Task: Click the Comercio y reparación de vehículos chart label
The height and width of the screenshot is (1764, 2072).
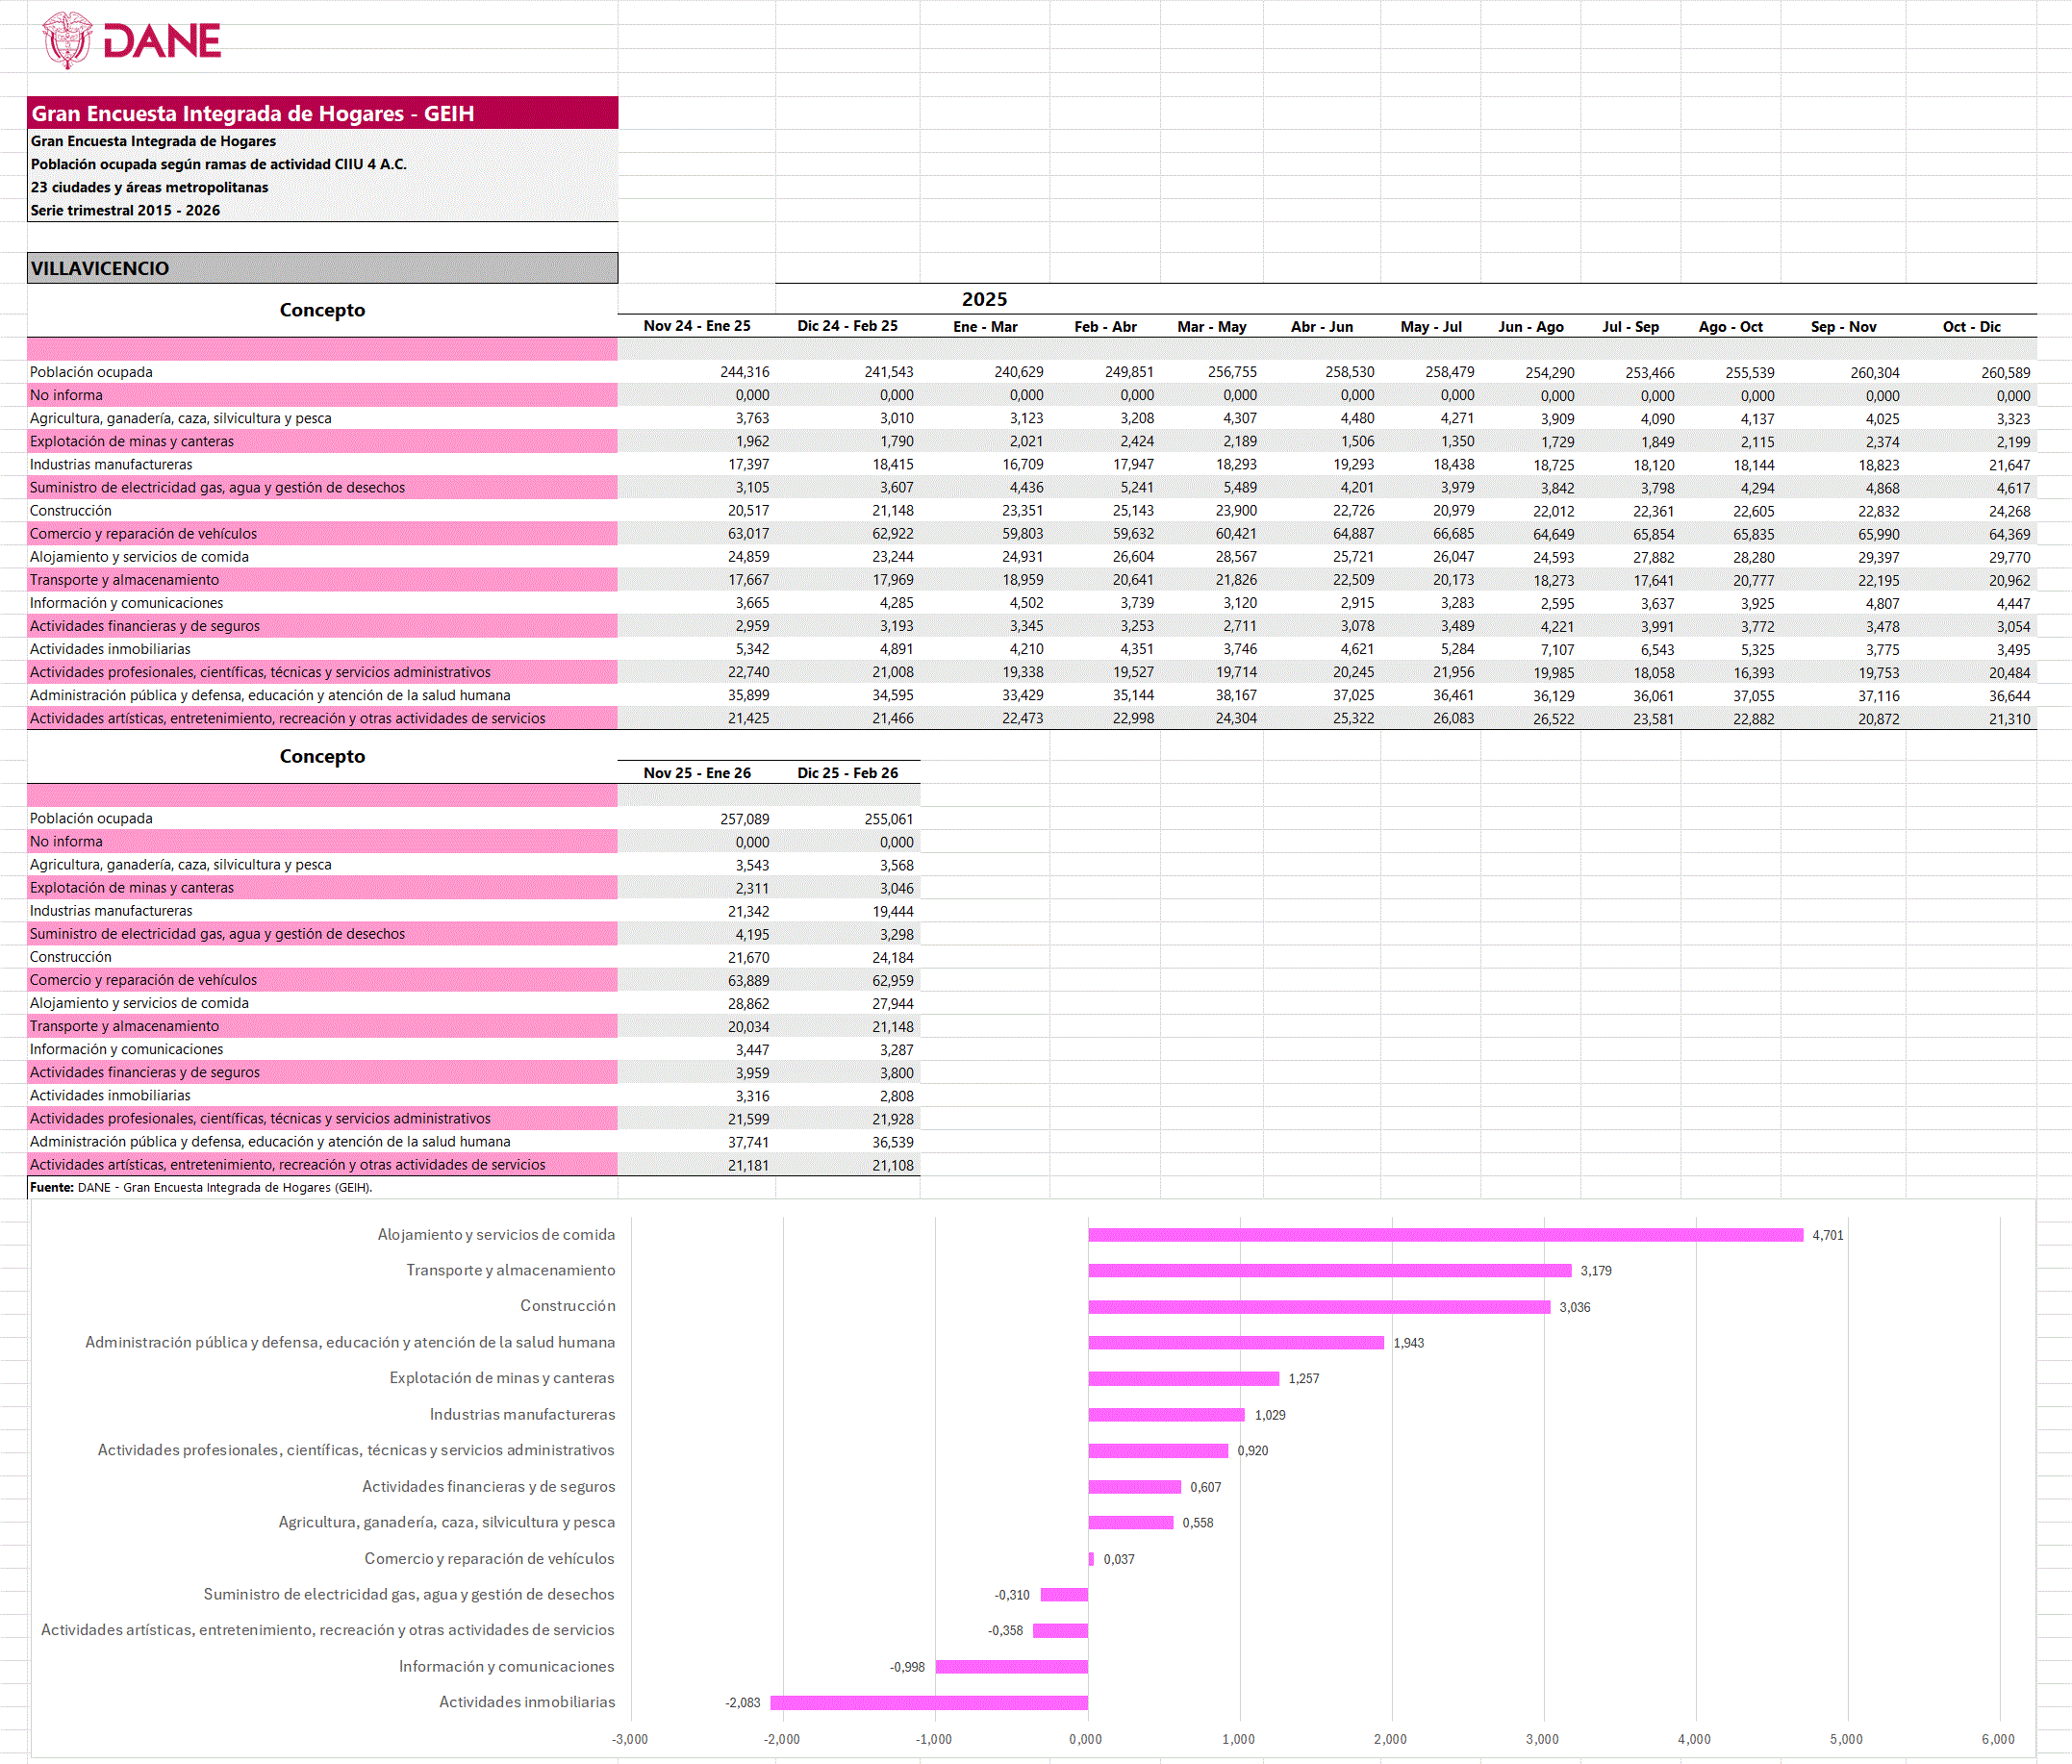Action: (x=489, y=1559)
